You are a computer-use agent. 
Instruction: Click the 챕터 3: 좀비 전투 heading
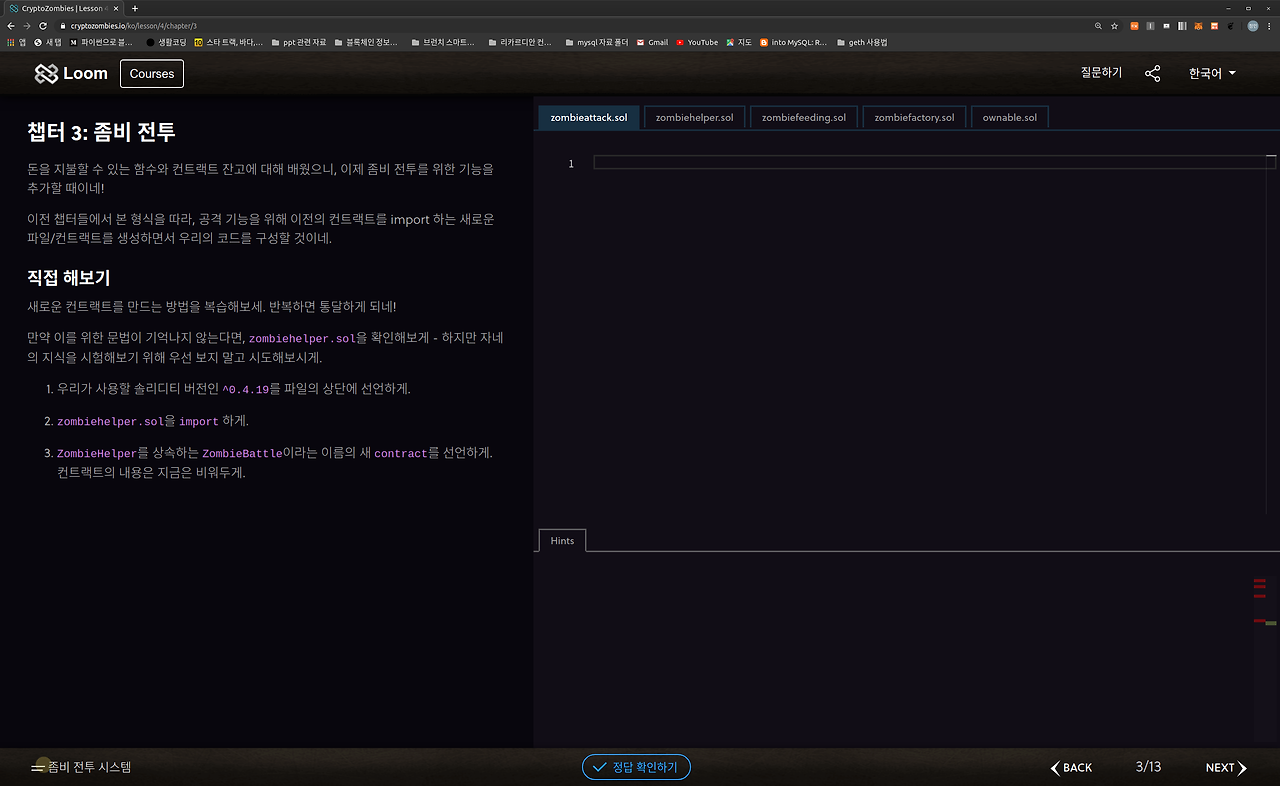pyautogui.click(x=102, y=132)
